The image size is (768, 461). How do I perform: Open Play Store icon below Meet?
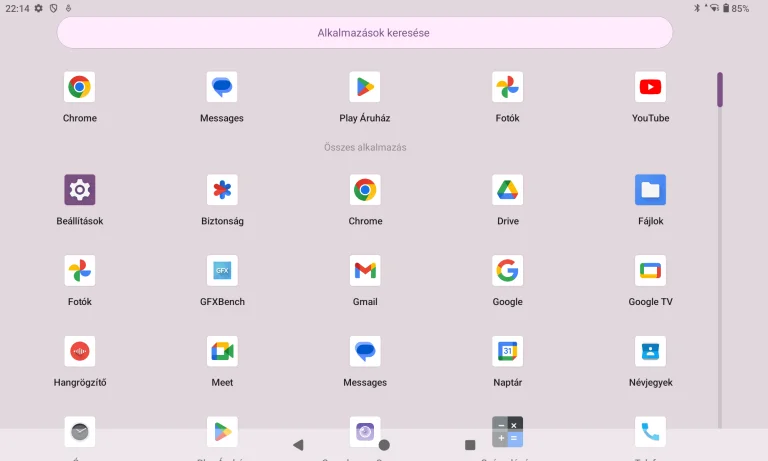tap(222, 432)
